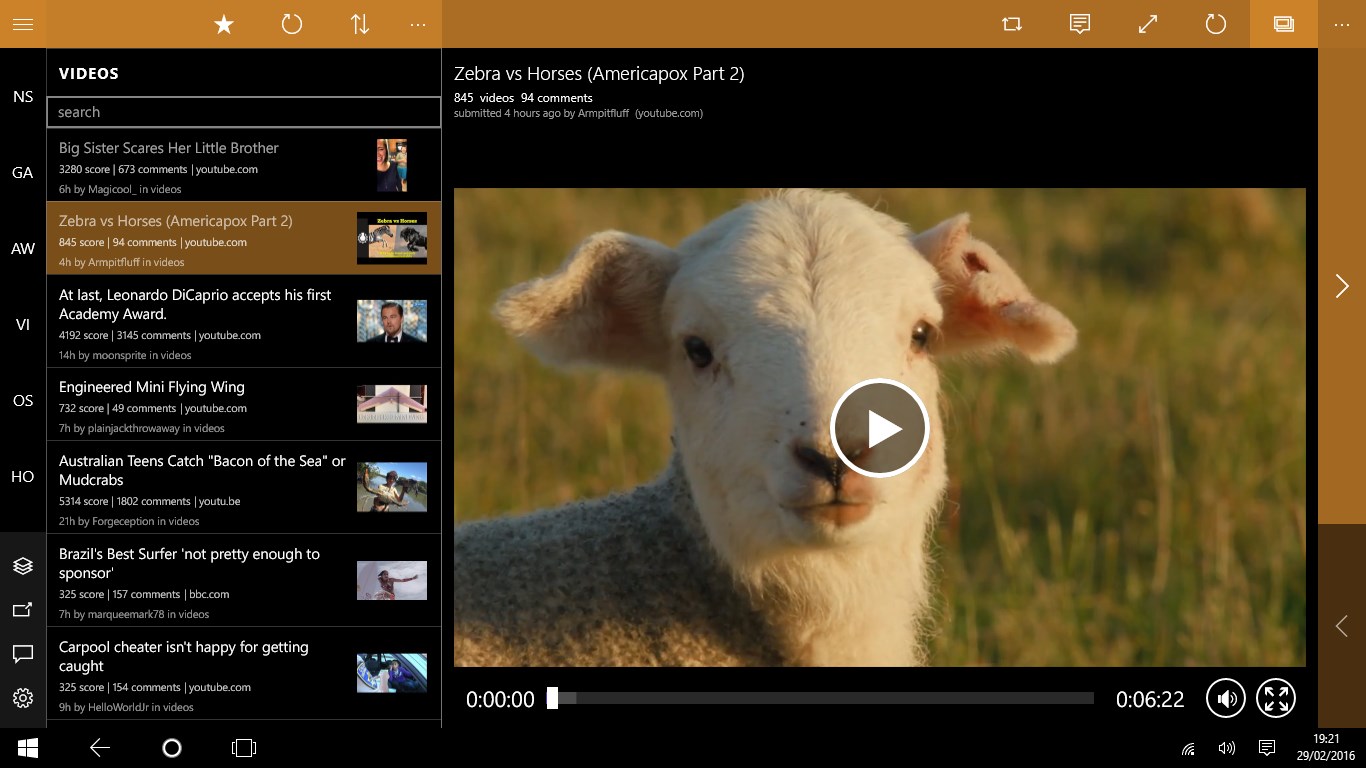The width and height of the screenshot is (1366, 768).
Task: Click the (youtube.com) source link in header
Action: click(x=669, y=113)
